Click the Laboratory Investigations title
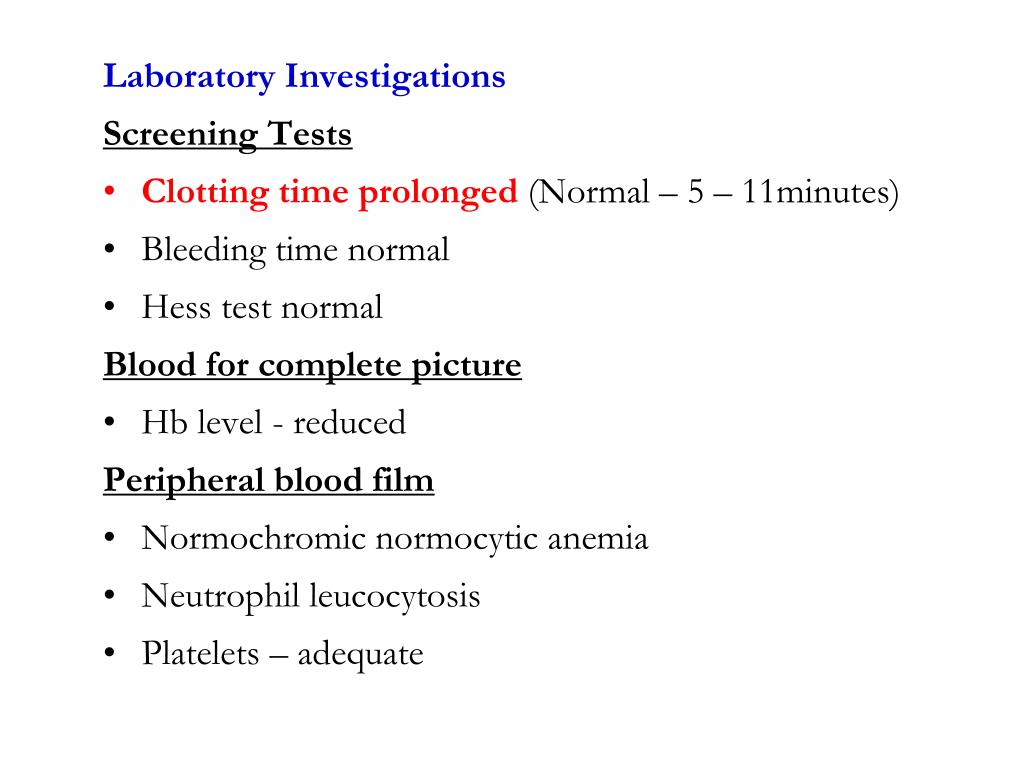 click(x=304, y=77)
